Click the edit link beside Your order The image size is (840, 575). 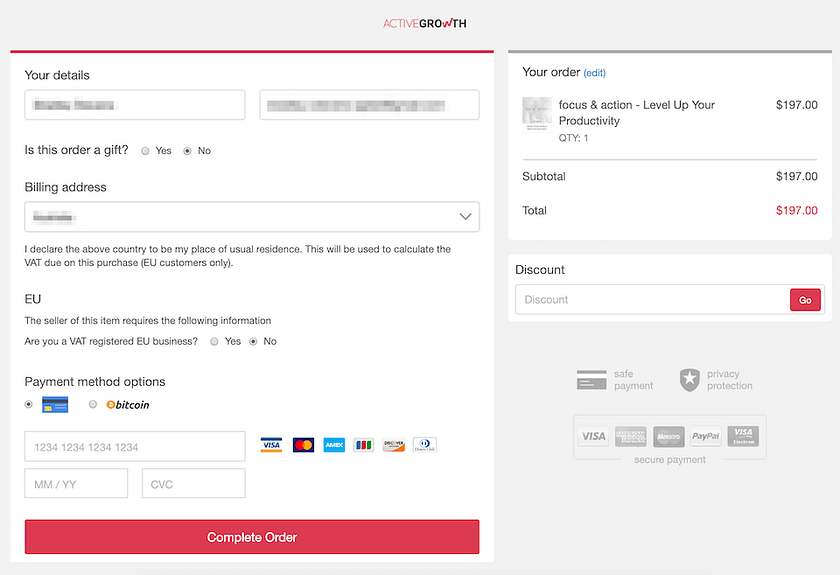[x=594, y=73]
